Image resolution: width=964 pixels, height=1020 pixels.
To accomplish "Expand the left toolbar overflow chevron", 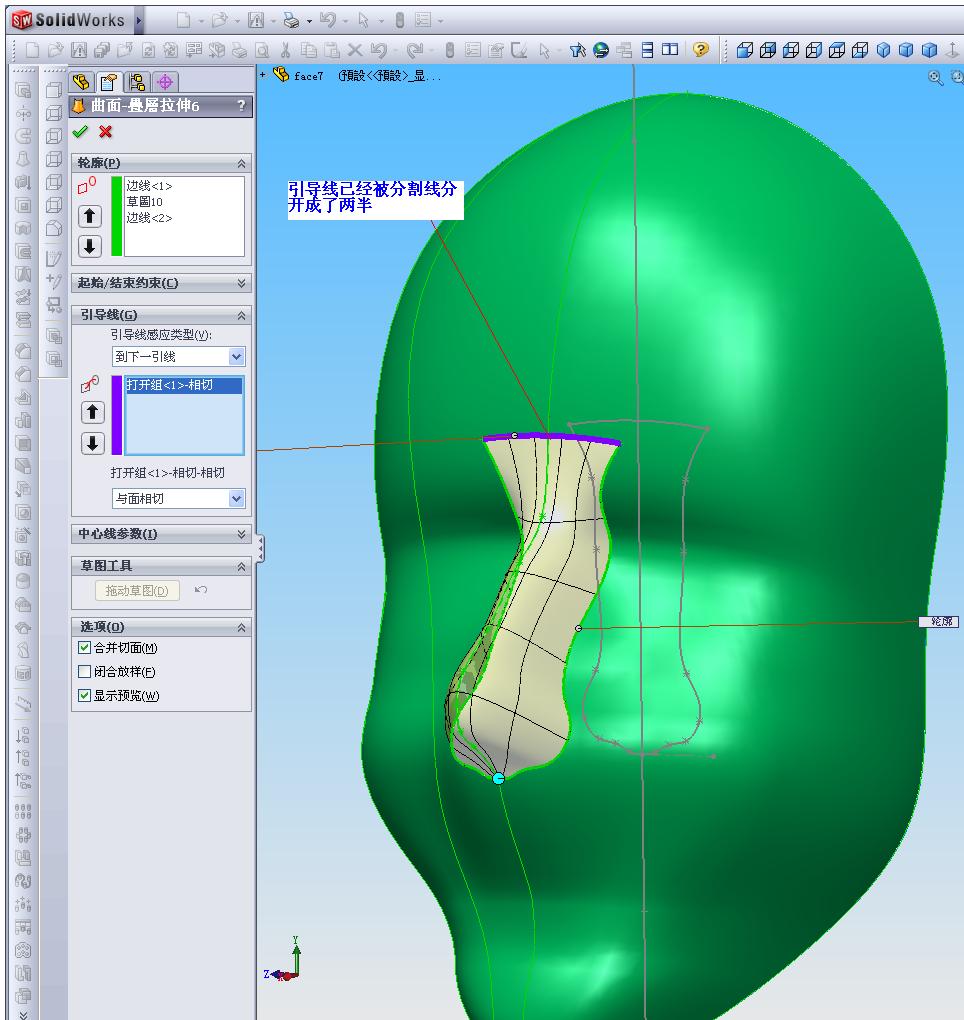I will click(24, 1015).
